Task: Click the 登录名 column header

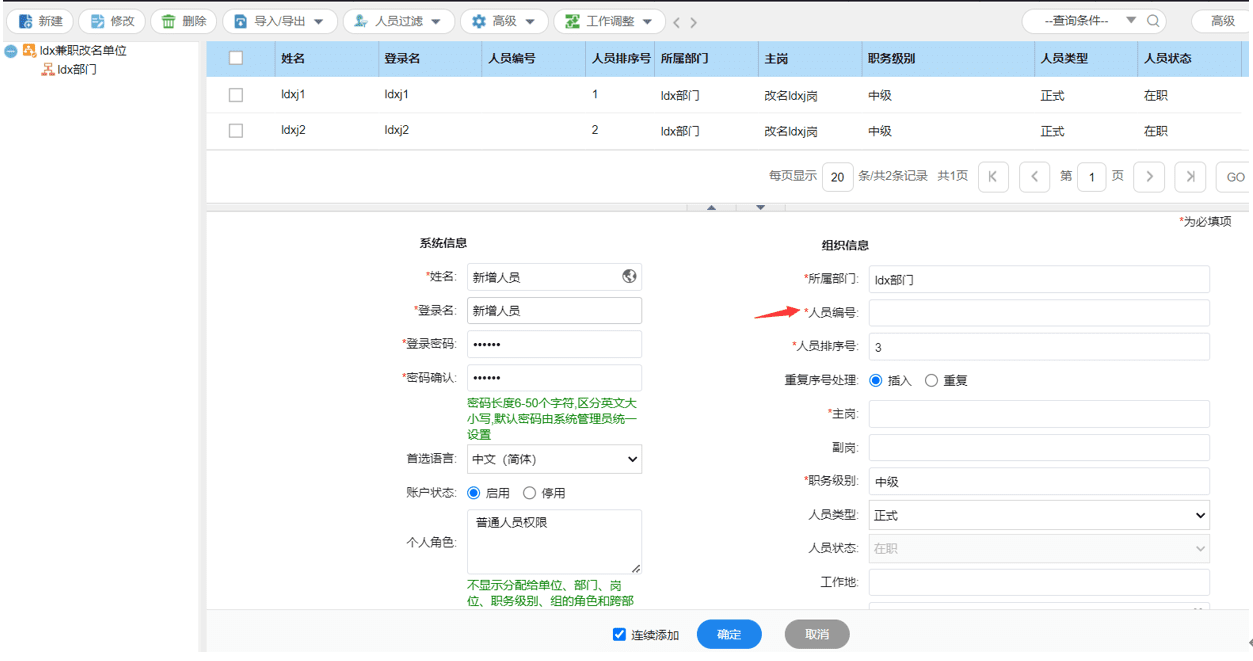Action: pos(402,59)
